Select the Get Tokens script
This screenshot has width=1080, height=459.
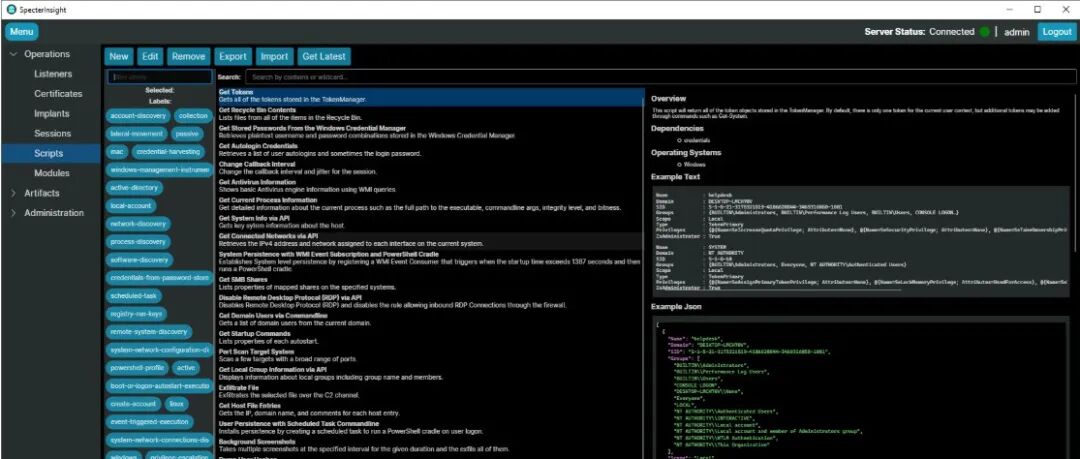coord(430,96)
